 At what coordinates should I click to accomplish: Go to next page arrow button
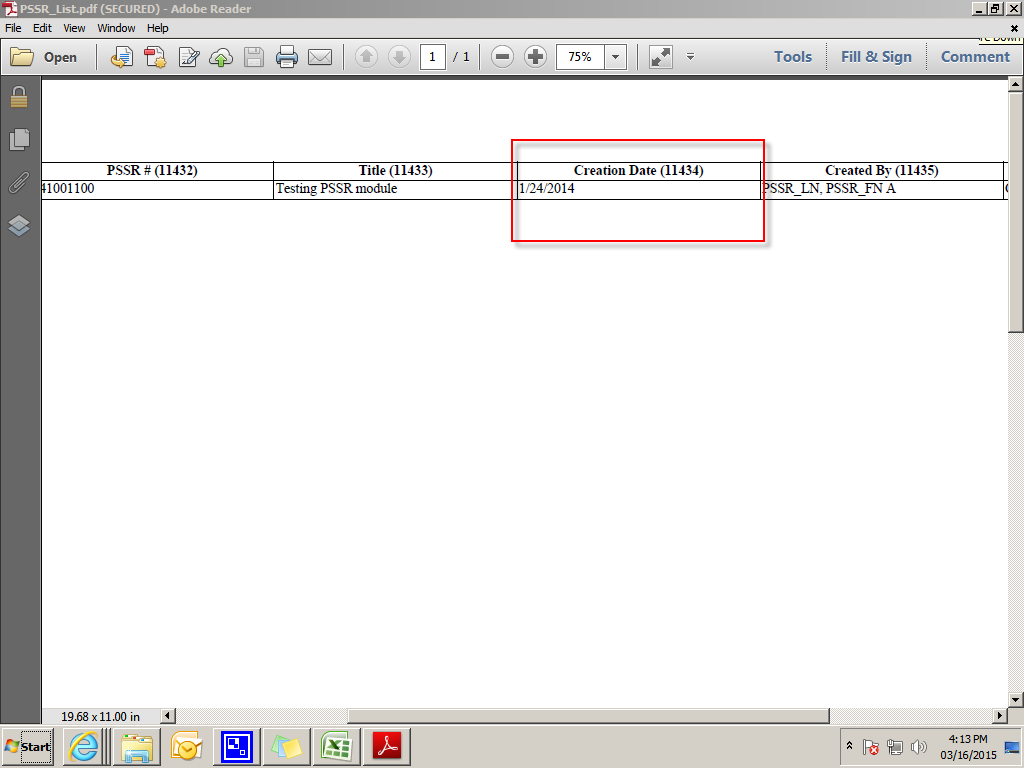pos(399,57)
